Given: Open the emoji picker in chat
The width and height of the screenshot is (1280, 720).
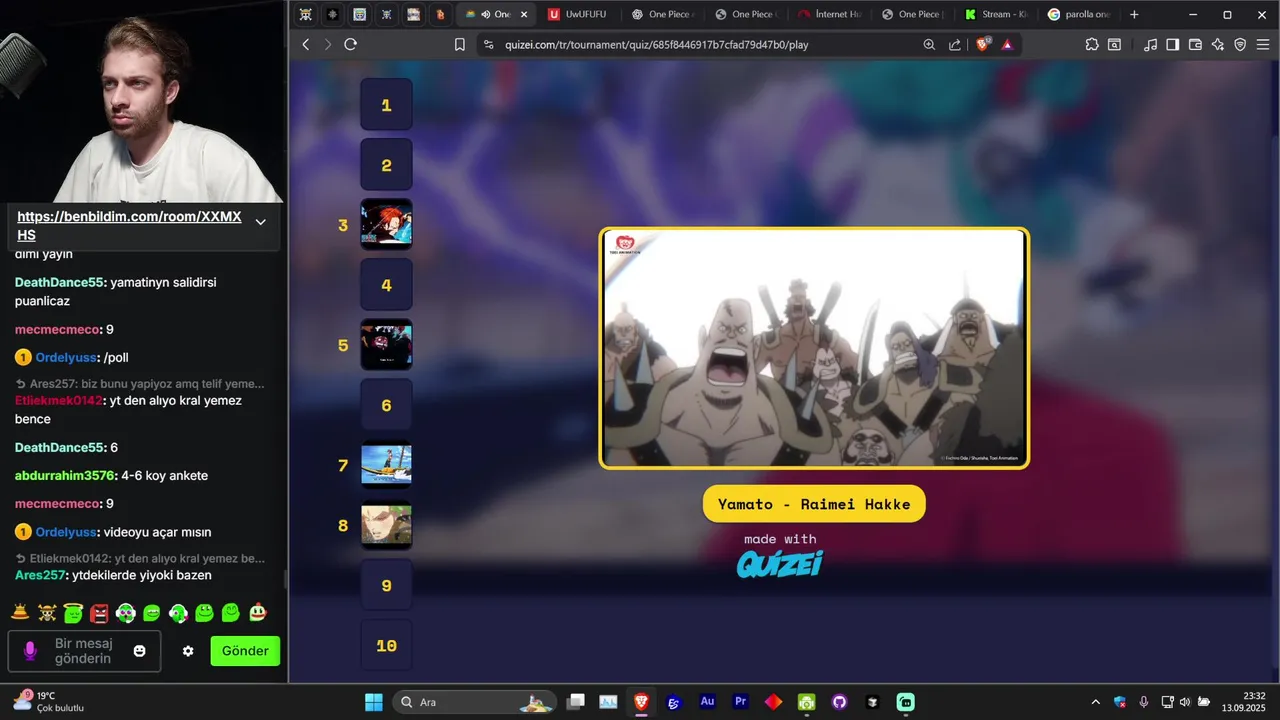Looking at the screenshot, I should click(x=140, y=651).
